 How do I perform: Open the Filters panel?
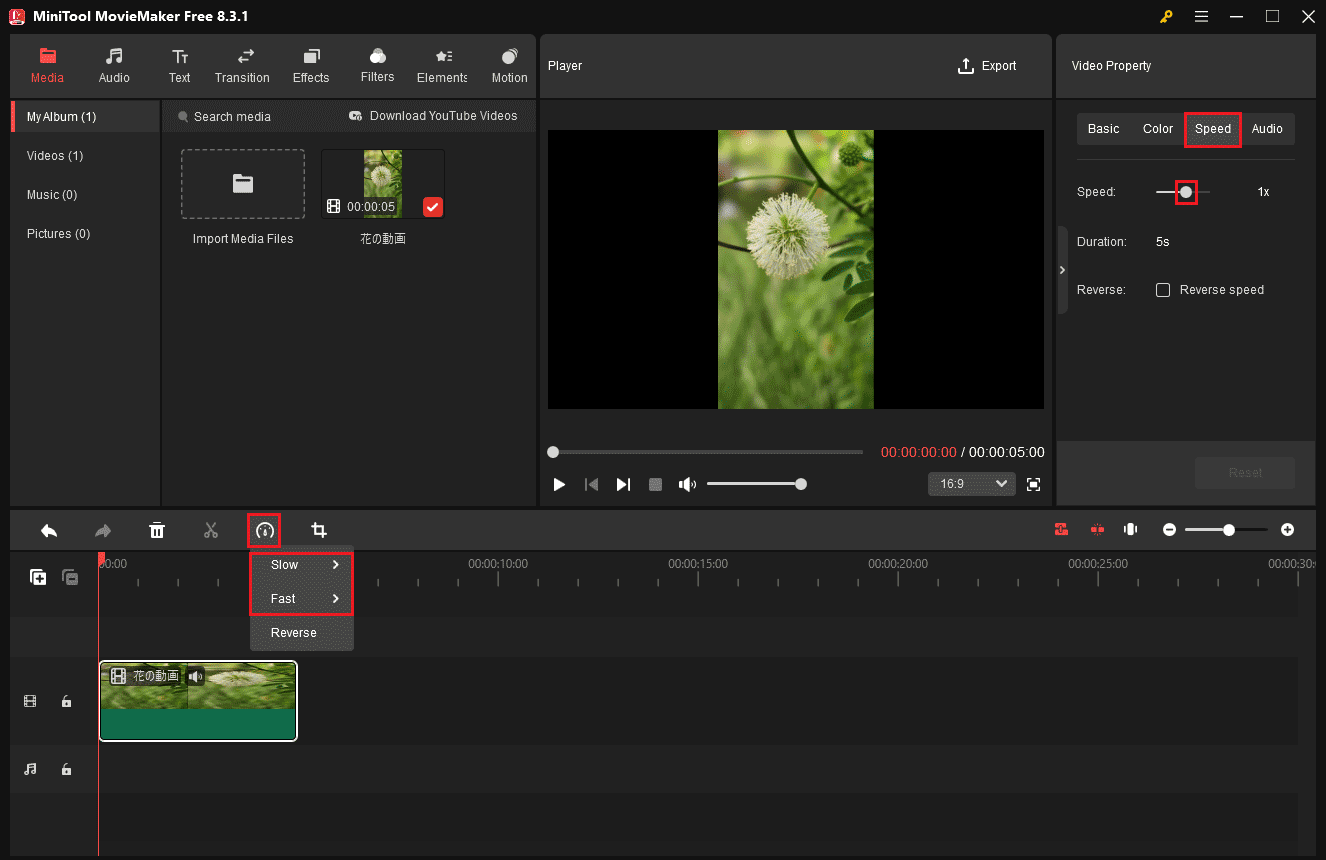coord(377,66)
